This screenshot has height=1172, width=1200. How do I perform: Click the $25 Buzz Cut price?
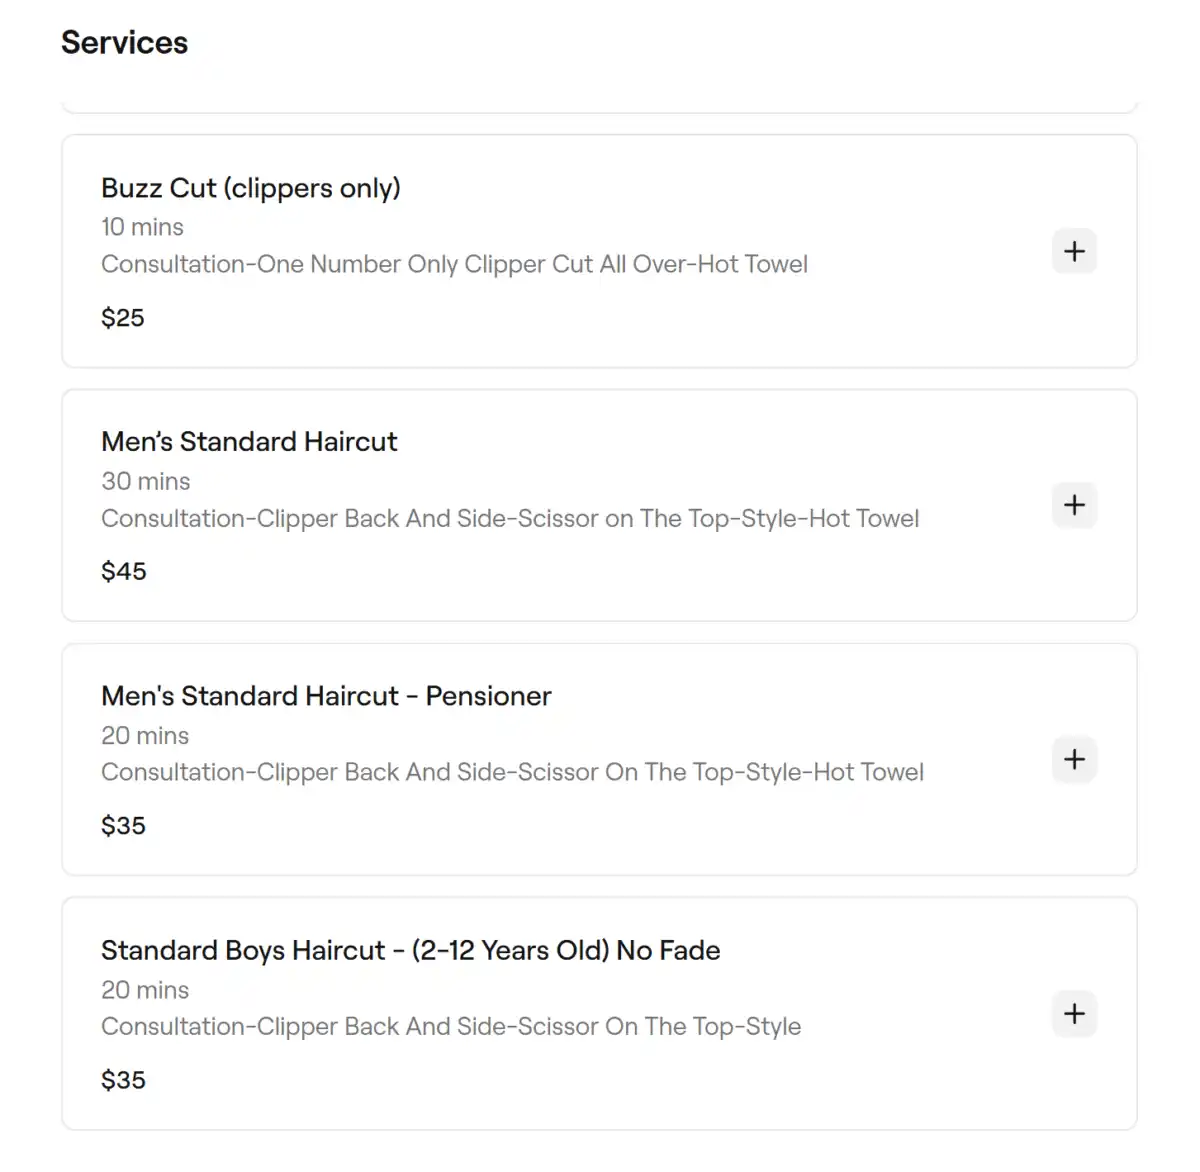point(123,318)
